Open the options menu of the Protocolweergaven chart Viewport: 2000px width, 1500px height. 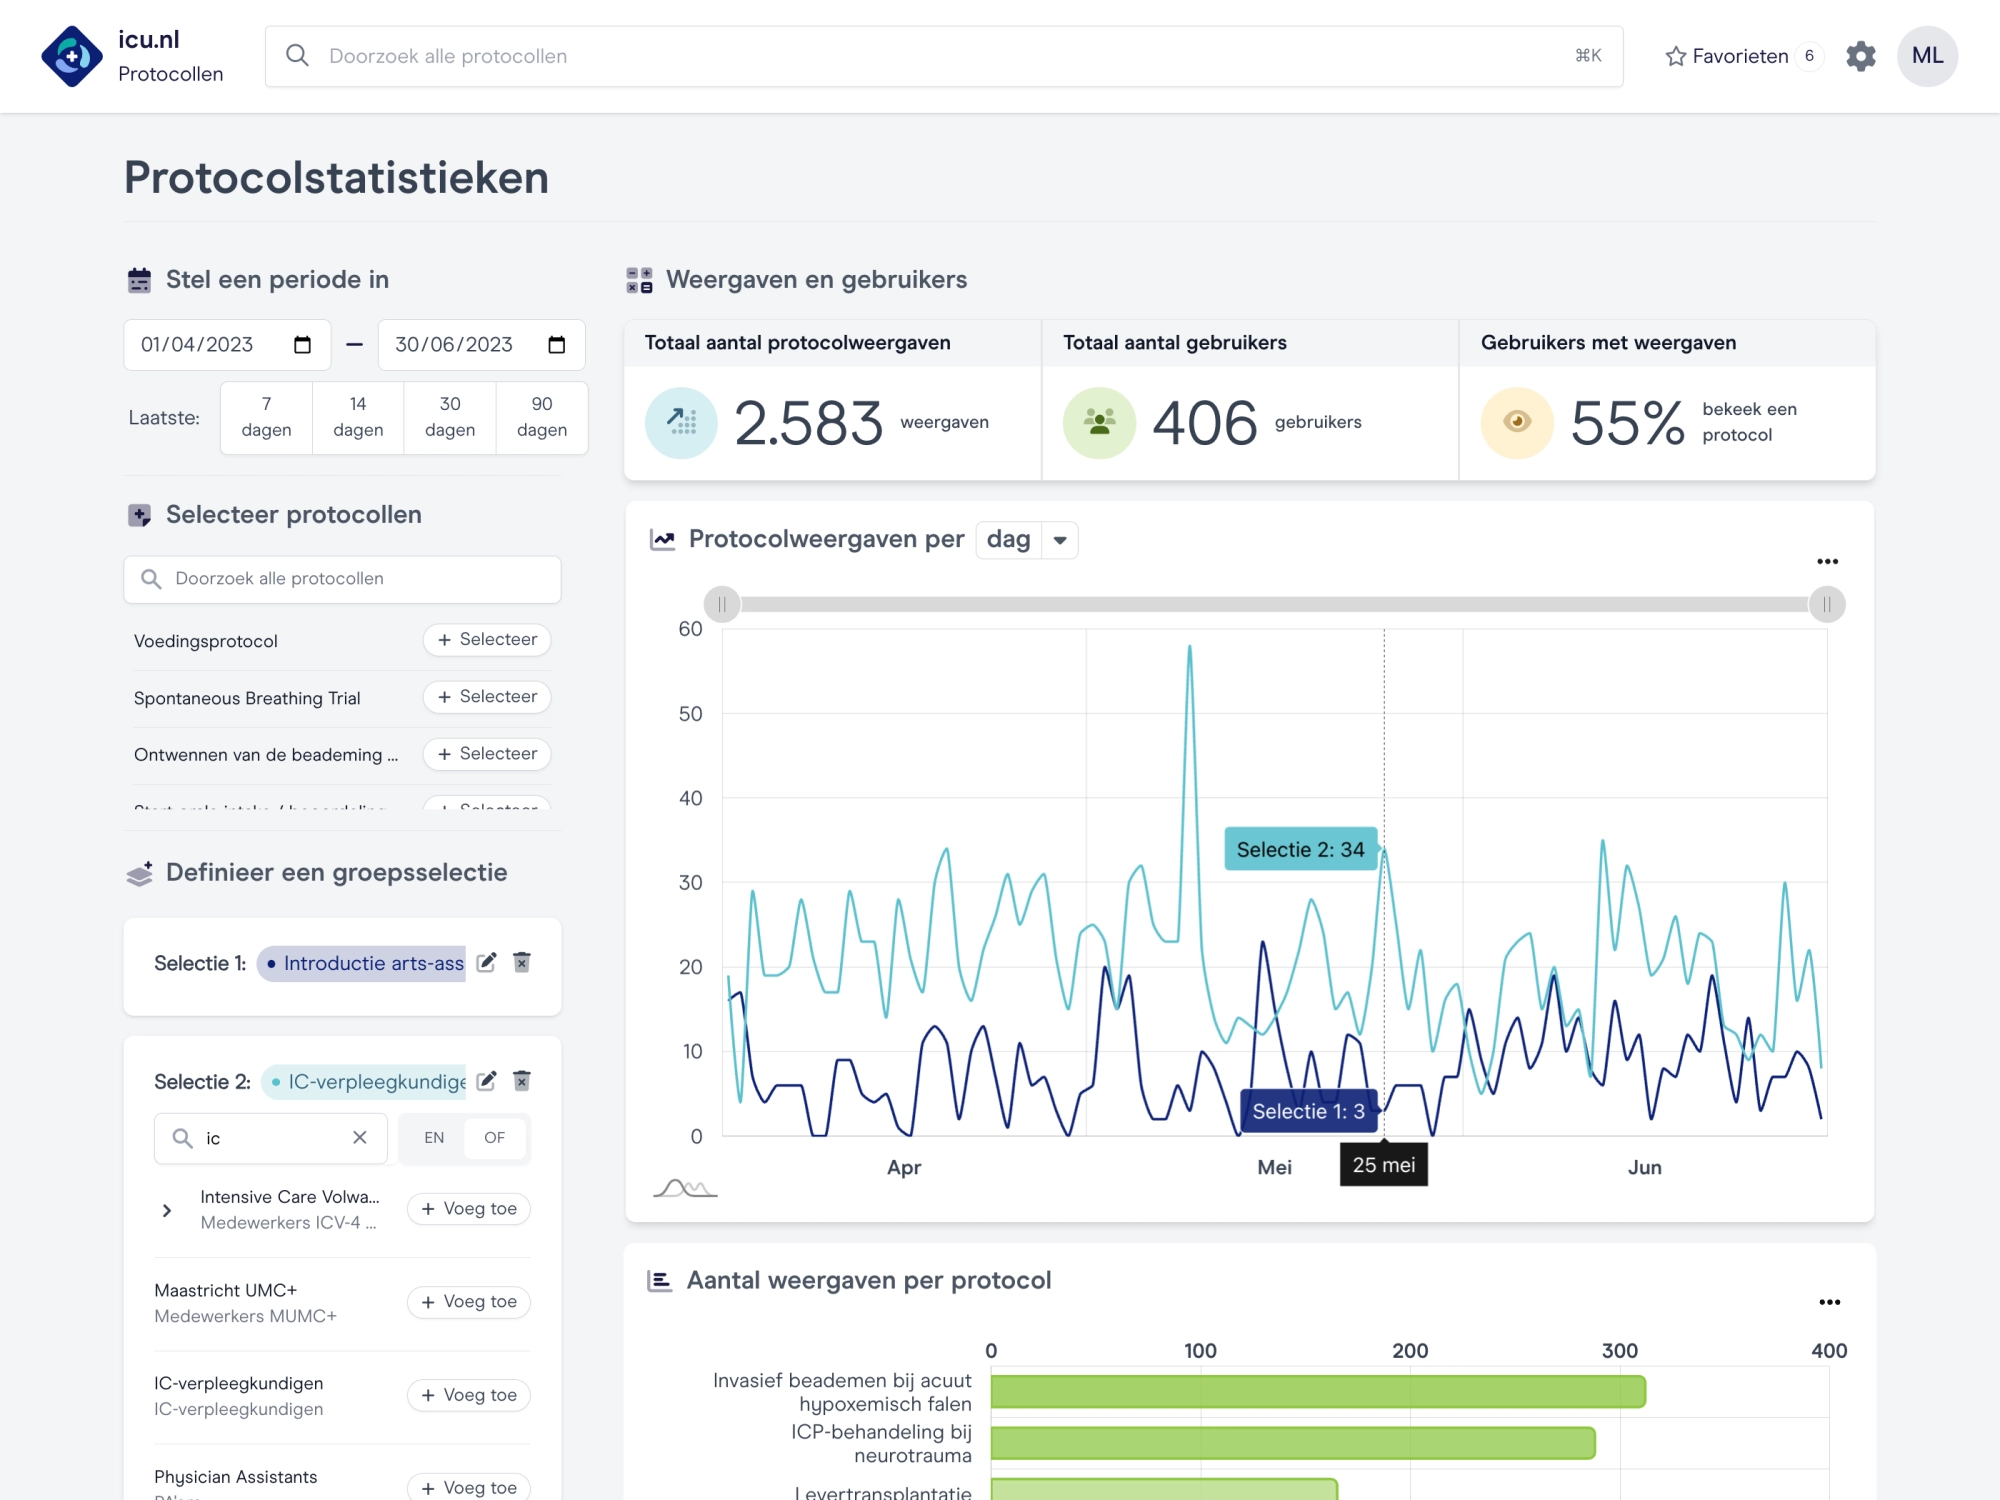[x=1830, y=561]
